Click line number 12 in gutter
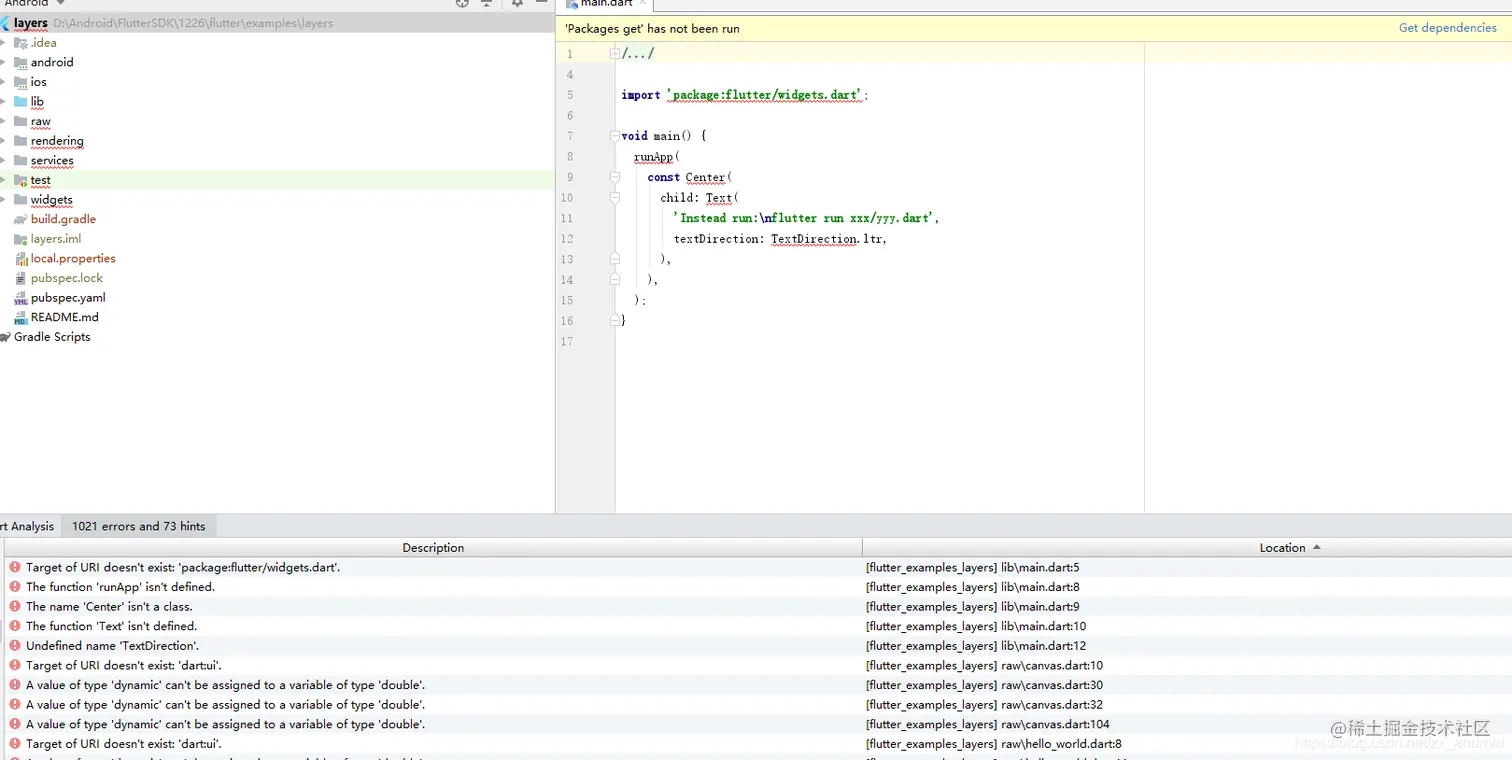This screenshot has height=760, width=1512. point(567,239)
